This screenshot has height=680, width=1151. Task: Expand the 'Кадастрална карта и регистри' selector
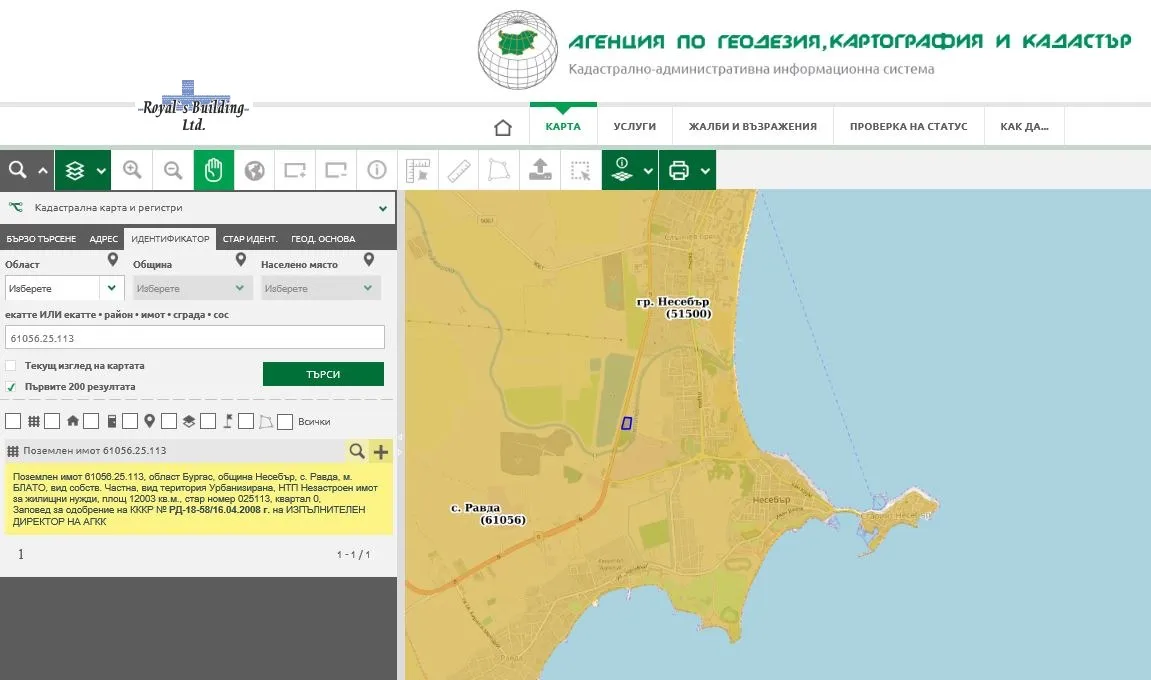(382, 209)
